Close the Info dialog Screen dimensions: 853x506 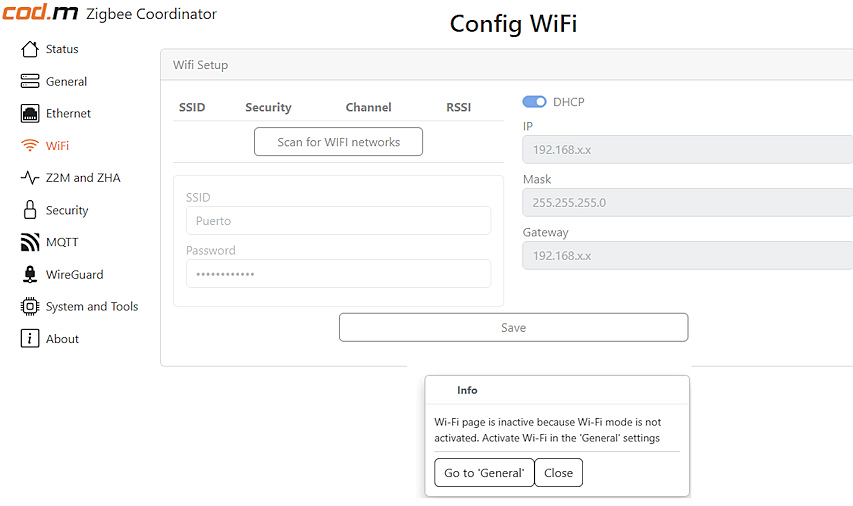[x=559, y=473]
